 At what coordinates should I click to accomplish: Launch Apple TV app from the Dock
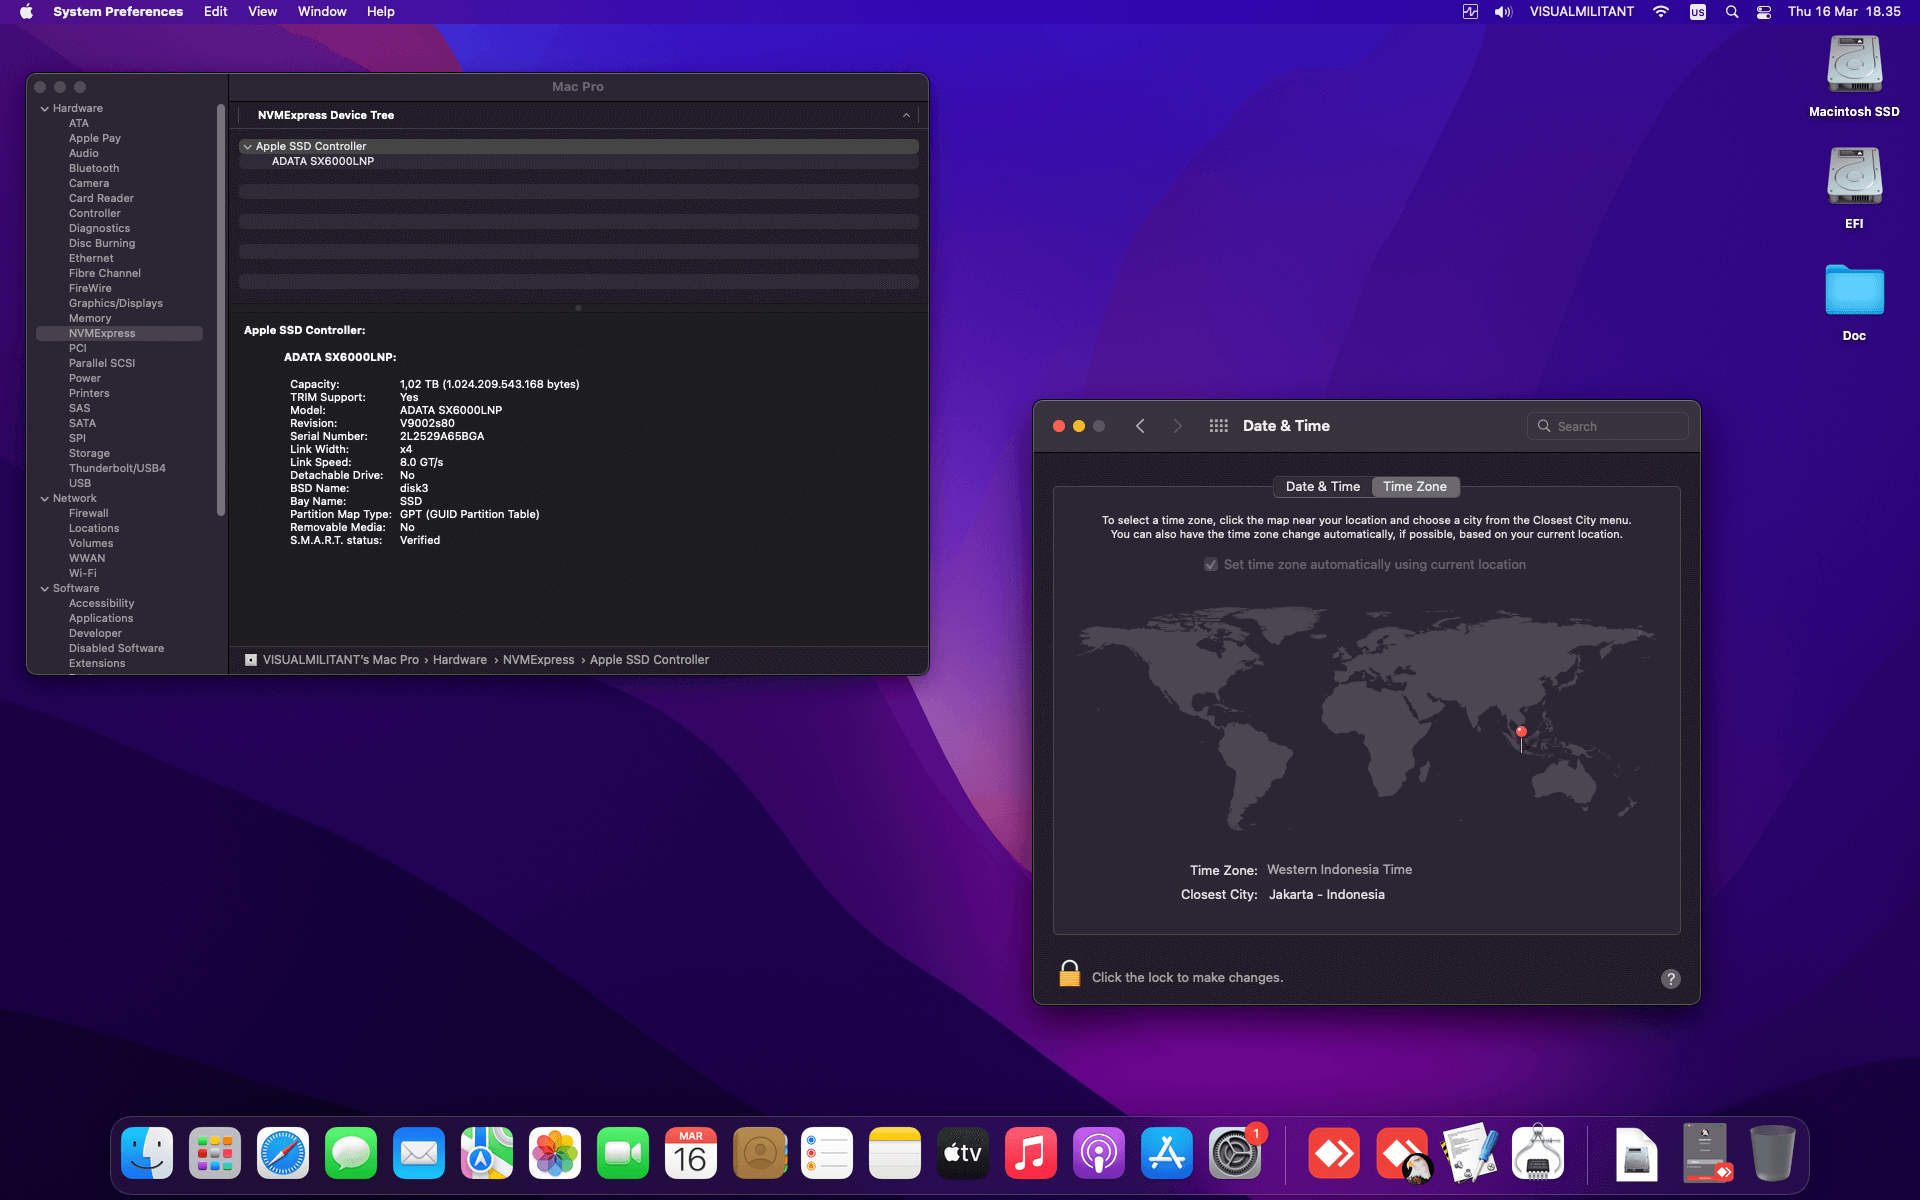[x=963, y=1154]
